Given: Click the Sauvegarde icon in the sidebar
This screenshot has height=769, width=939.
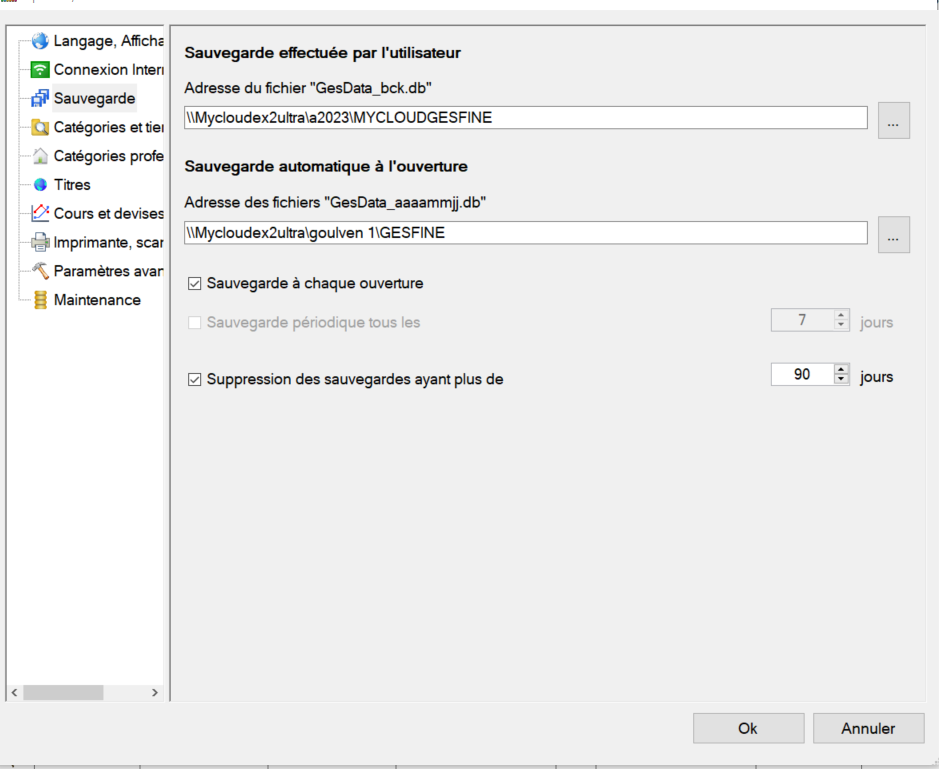Looking at the screenshot, I should 40,99.
